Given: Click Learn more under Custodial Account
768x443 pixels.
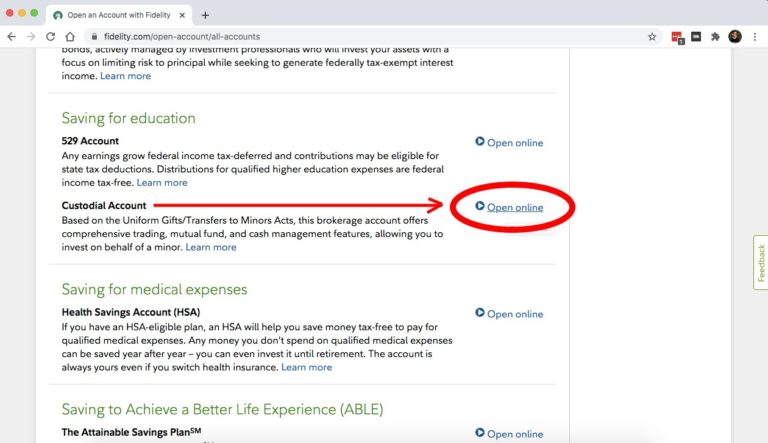Looking at the screenshot, I should tap(211, 247).
